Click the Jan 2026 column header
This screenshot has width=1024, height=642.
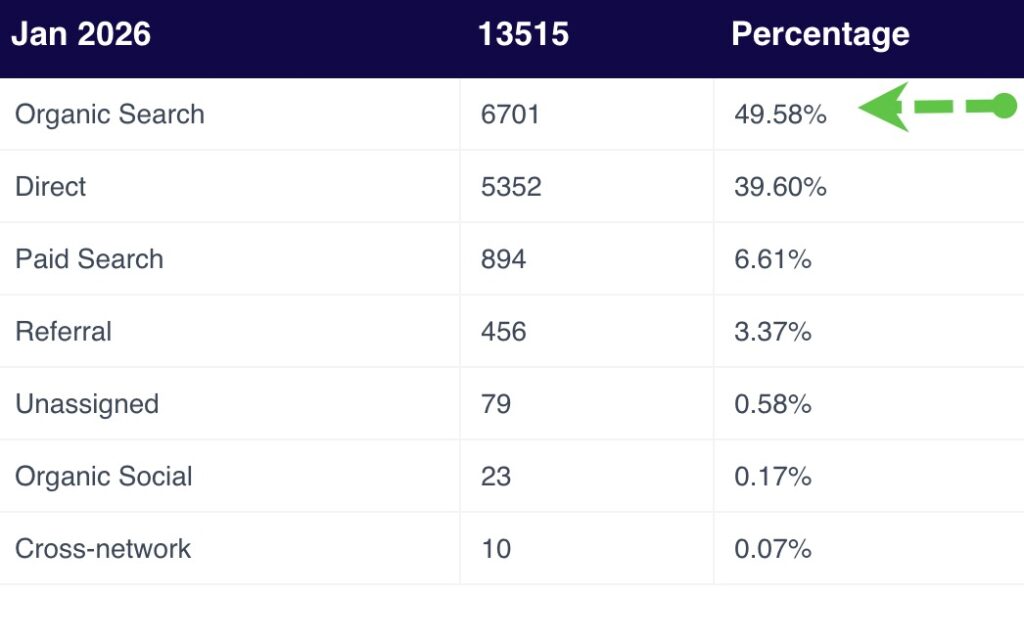[x=81, y=35]
